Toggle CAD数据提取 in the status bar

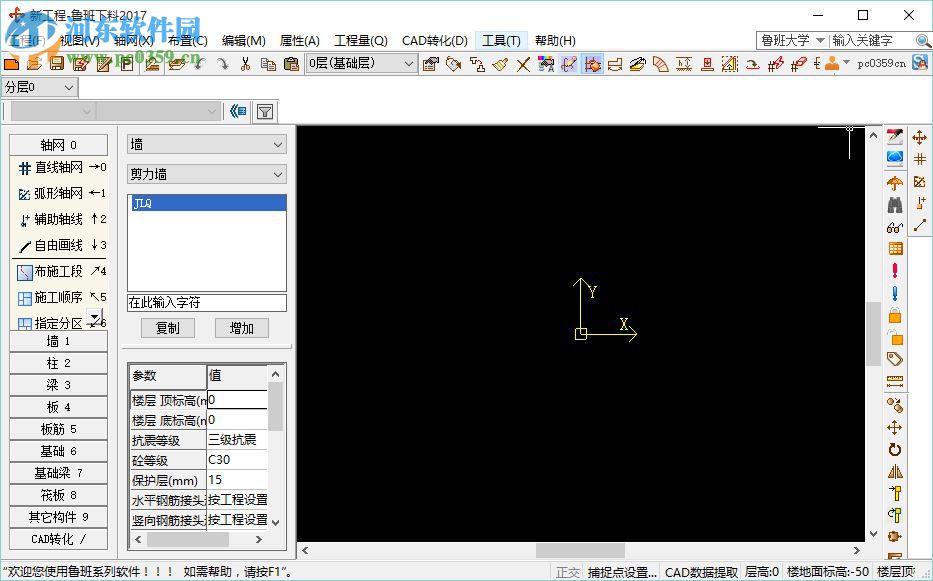pyautogui.click(x=701, y=572)
